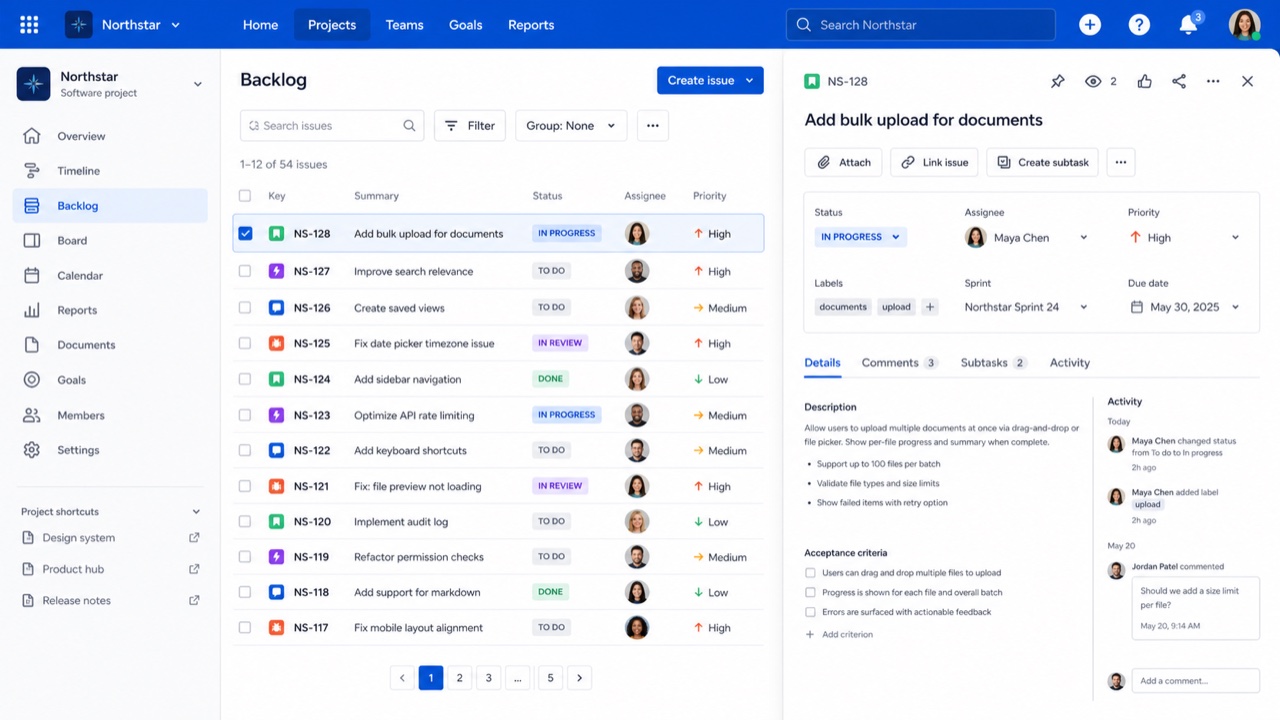Open the Priority High dropdown

(x=1185, y=238)
